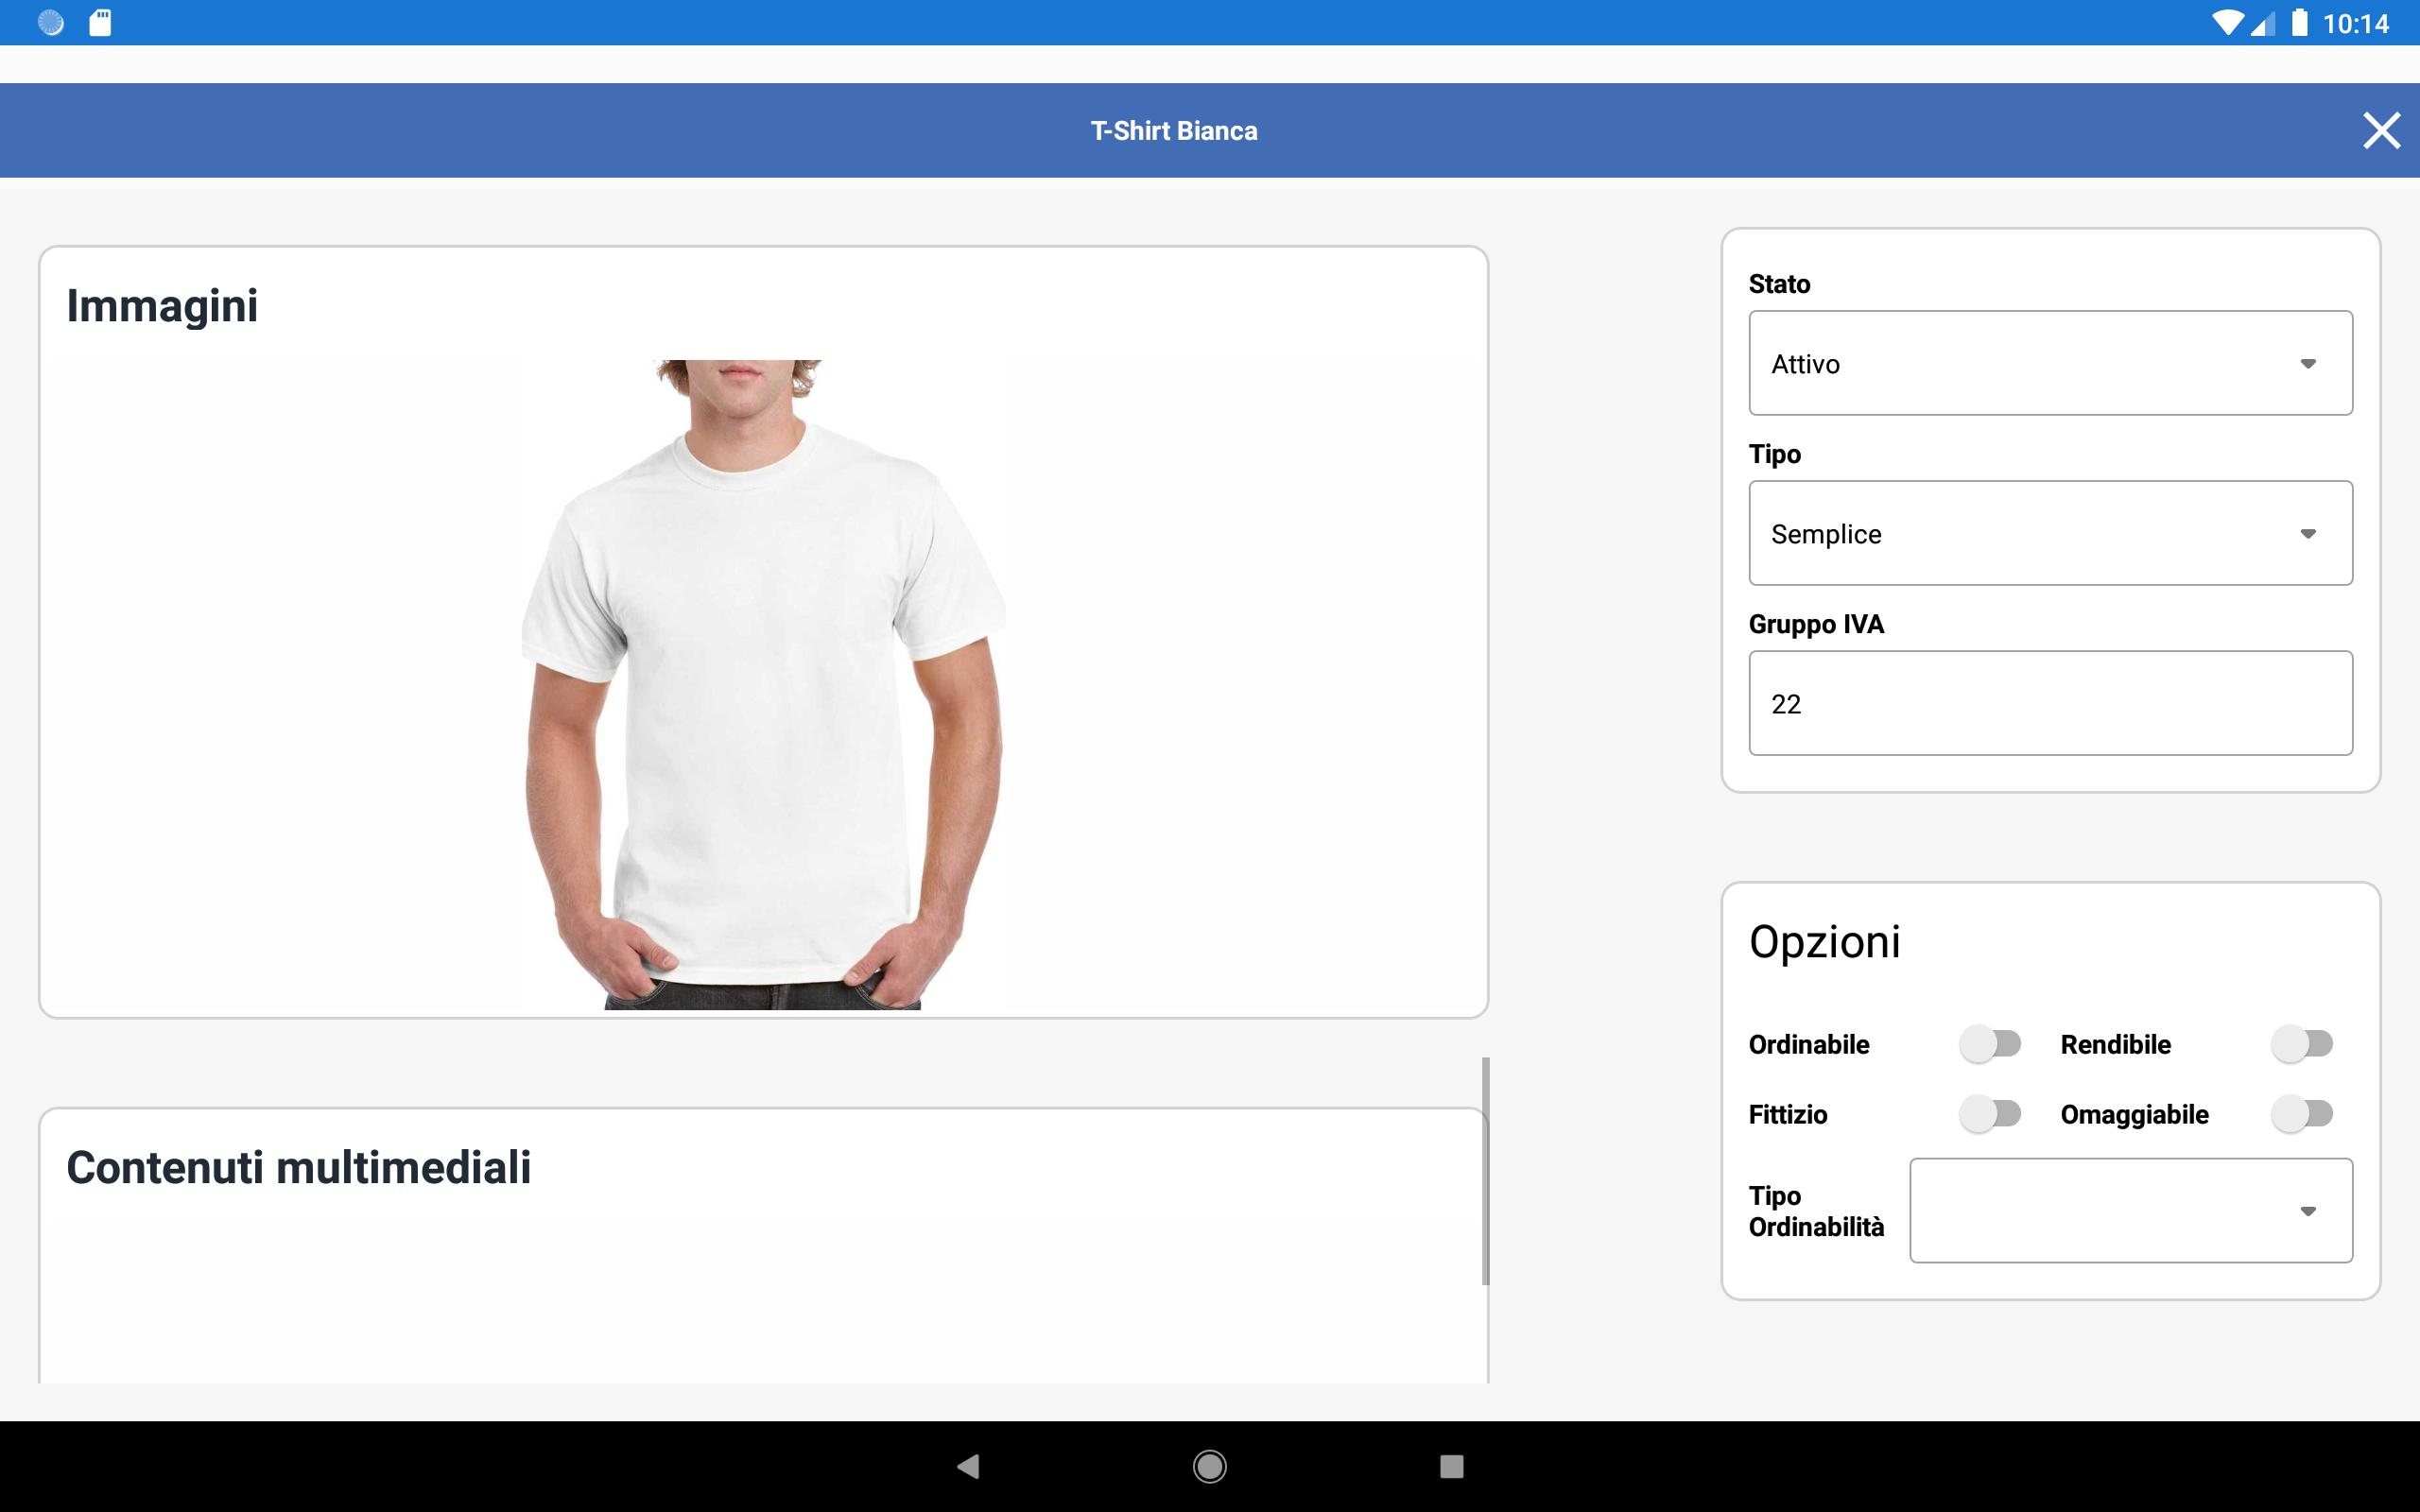Tap the Android home navigation button

[x=1210, y=1467]
